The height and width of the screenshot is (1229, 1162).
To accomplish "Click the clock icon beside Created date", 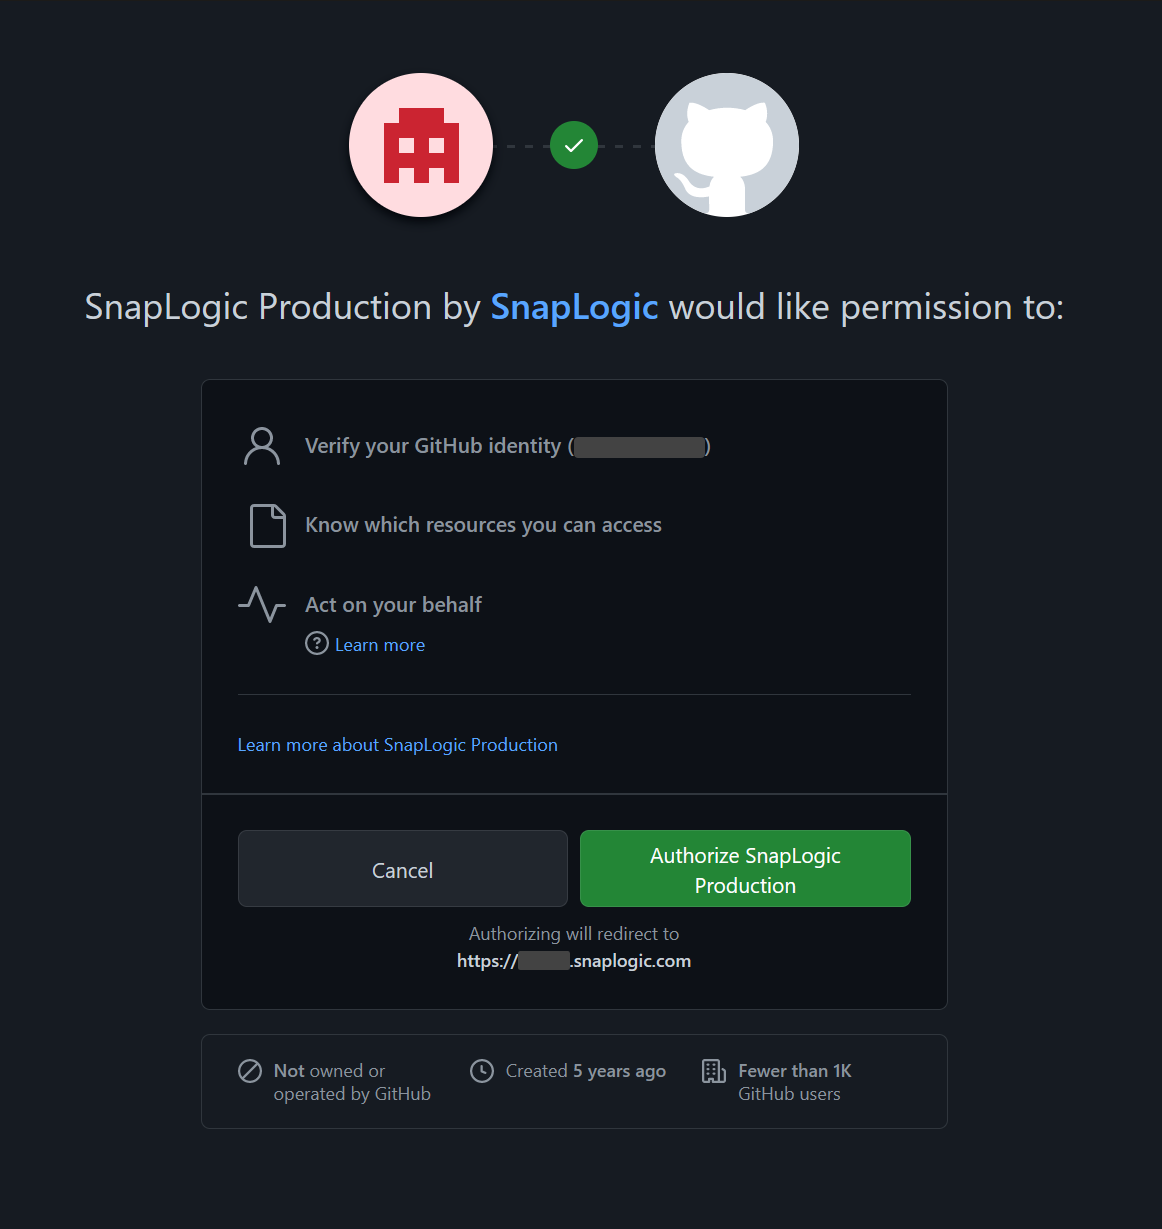I will tap(482, 1071).
